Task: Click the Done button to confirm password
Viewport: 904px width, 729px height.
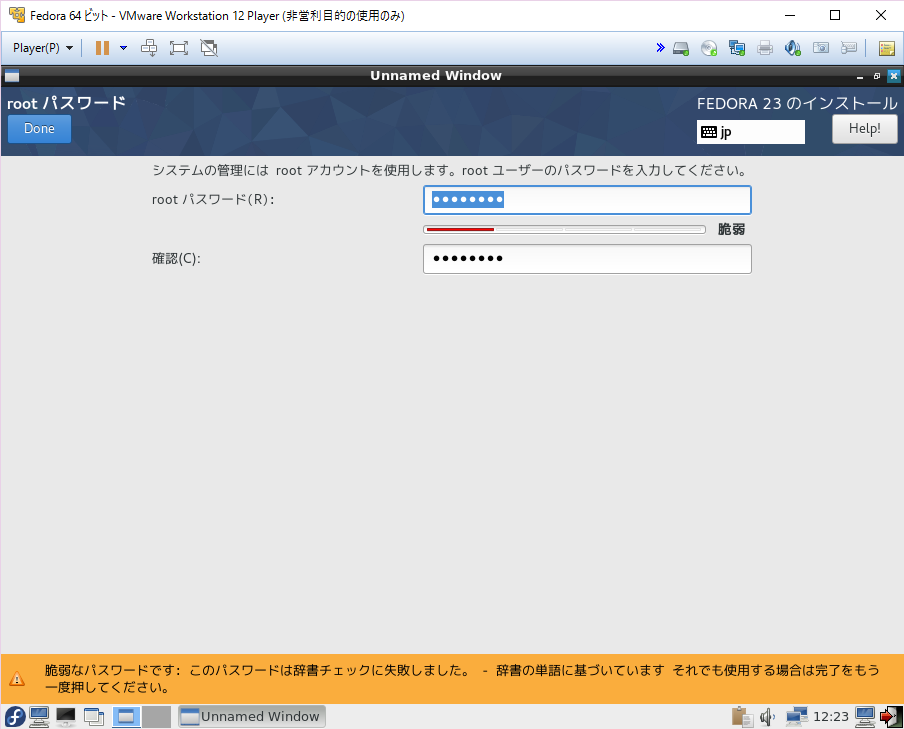Action: pyautogui.click(x=38, y=128)
